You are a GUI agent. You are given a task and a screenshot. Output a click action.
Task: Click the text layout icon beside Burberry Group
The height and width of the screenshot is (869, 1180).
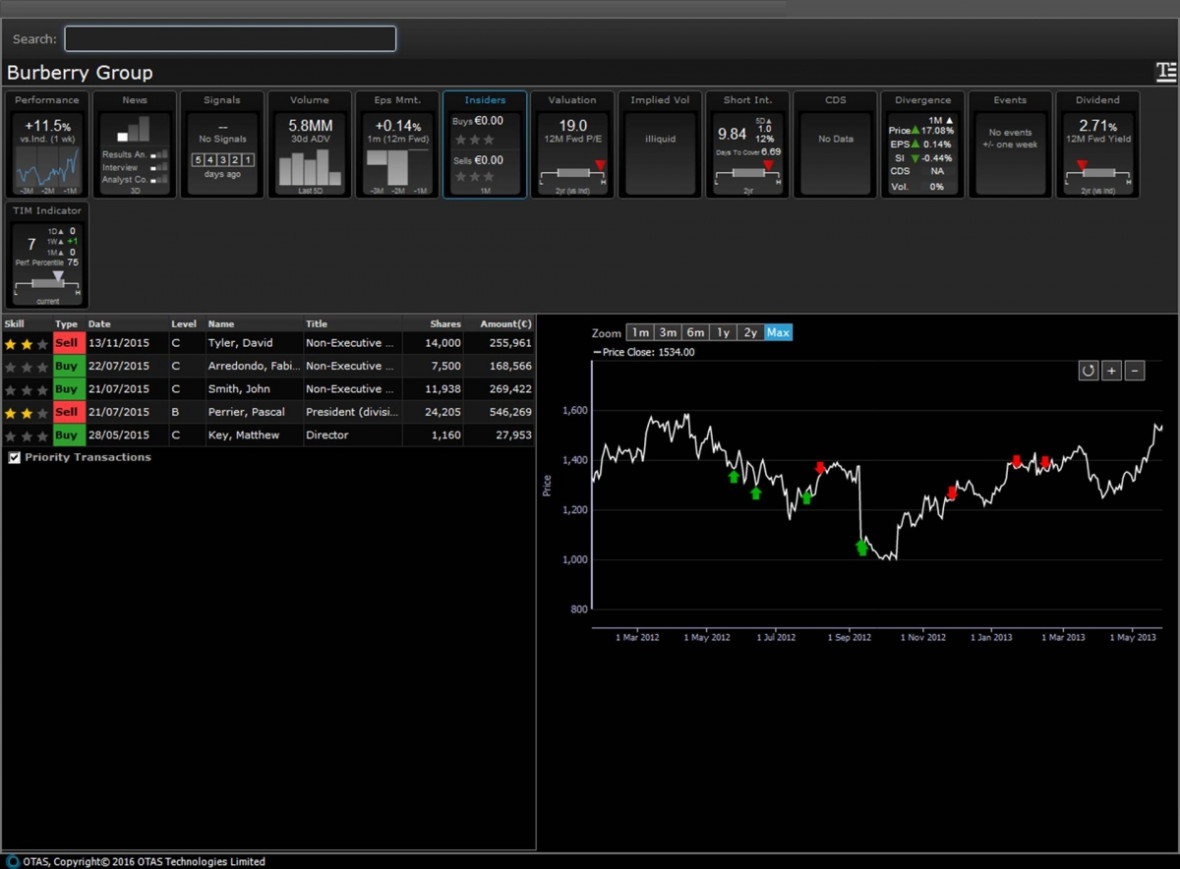(x=1166, y=72)
